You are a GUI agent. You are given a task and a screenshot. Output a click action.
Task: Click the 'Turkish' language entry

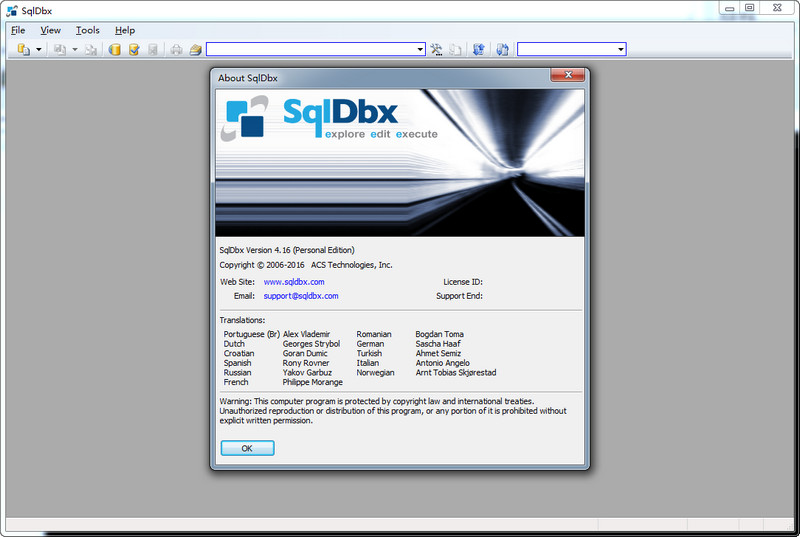(369, 353)
